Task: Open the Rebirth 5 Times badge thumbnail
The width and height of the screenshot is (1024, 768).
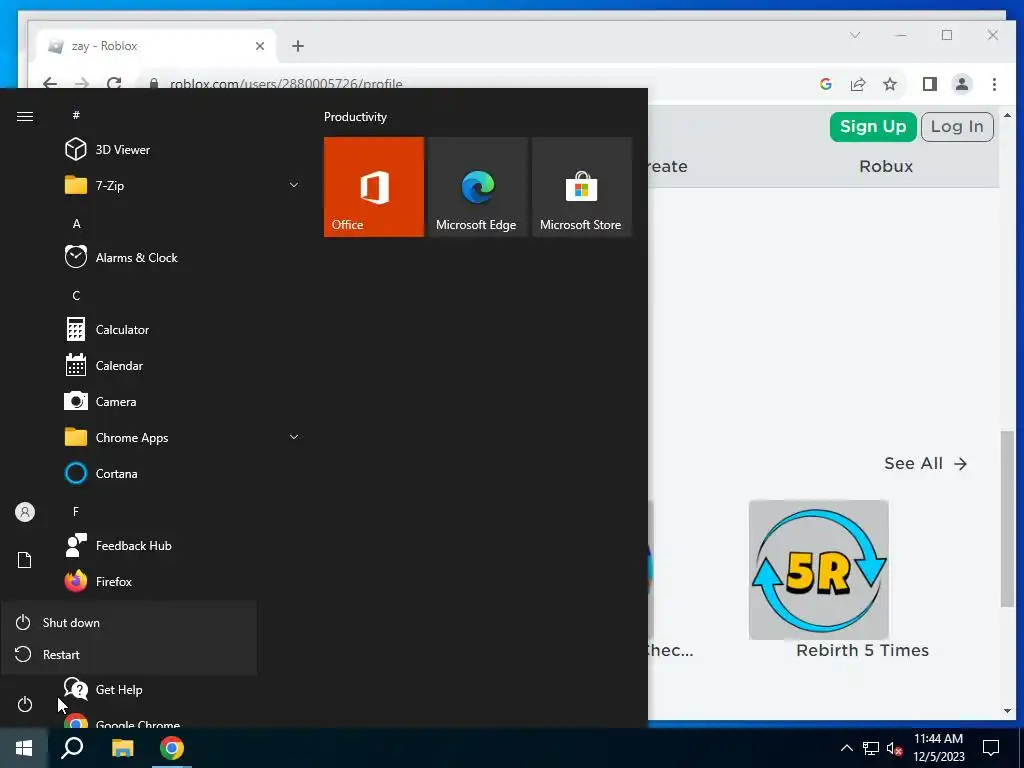Action: click(x=818, y=569)
